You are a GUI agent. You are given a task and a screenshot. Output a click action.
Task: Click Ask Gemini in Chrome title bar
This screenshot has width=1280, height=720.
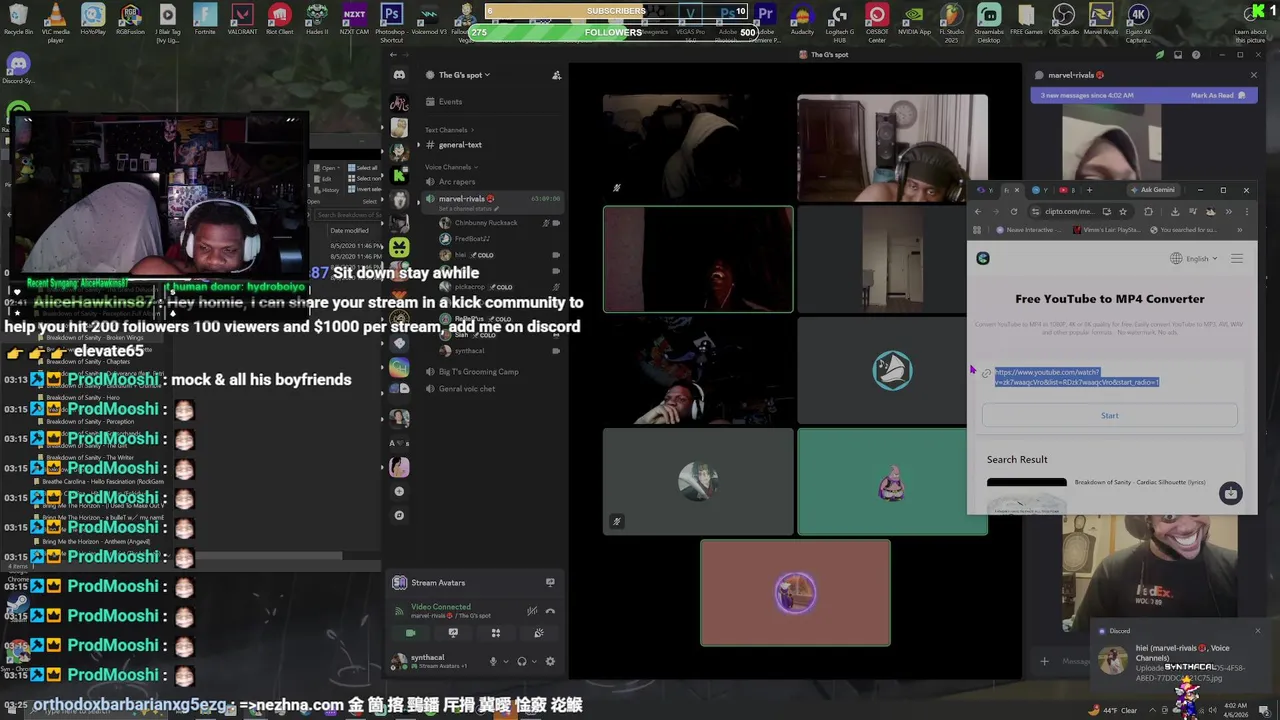click(x=1152, y=190)
